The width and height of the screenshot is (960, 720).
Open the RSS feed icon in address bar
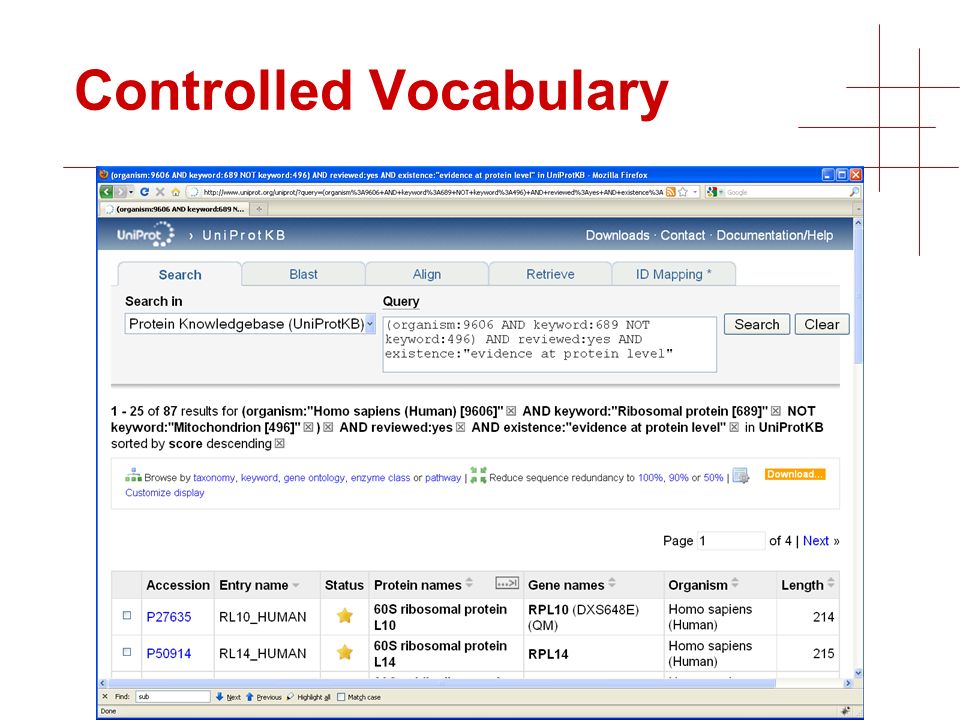coord(670,192)
